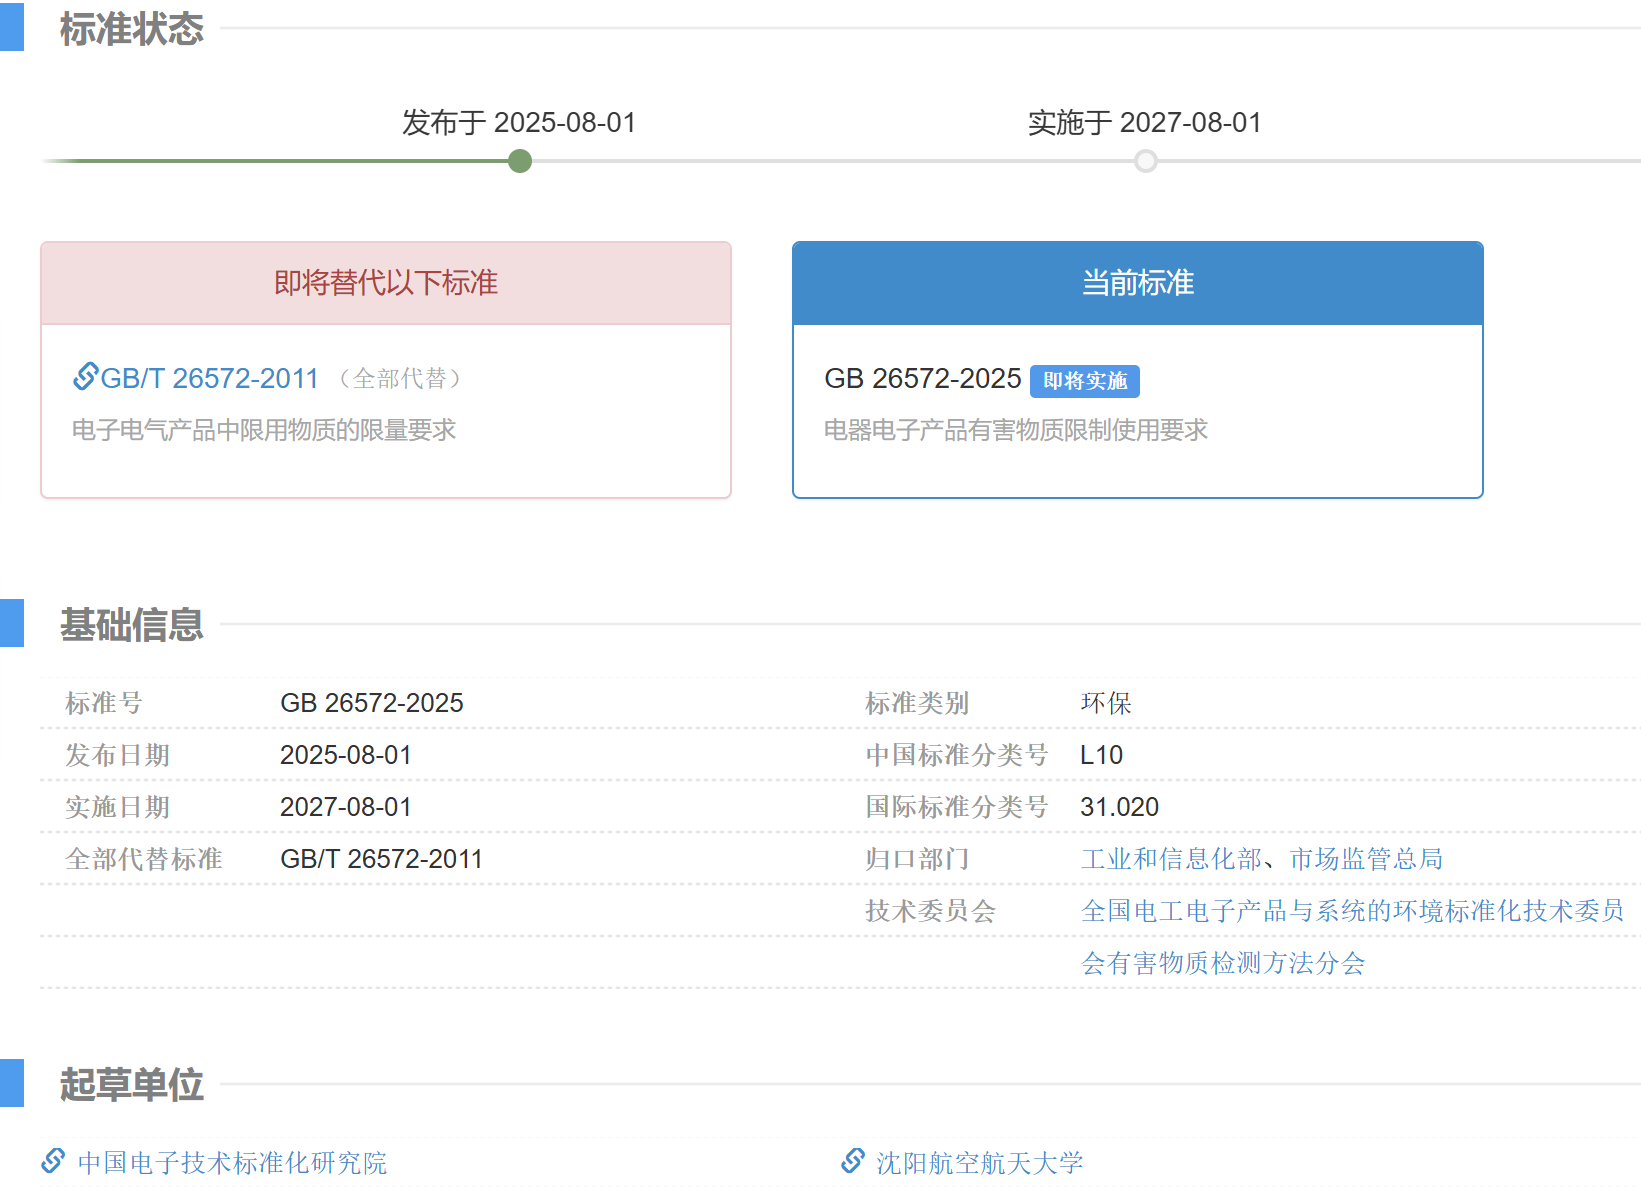Click the 全部代替标准 value GB/T 26572-2011
The image size is (1641, 1187).
point(381,859)
